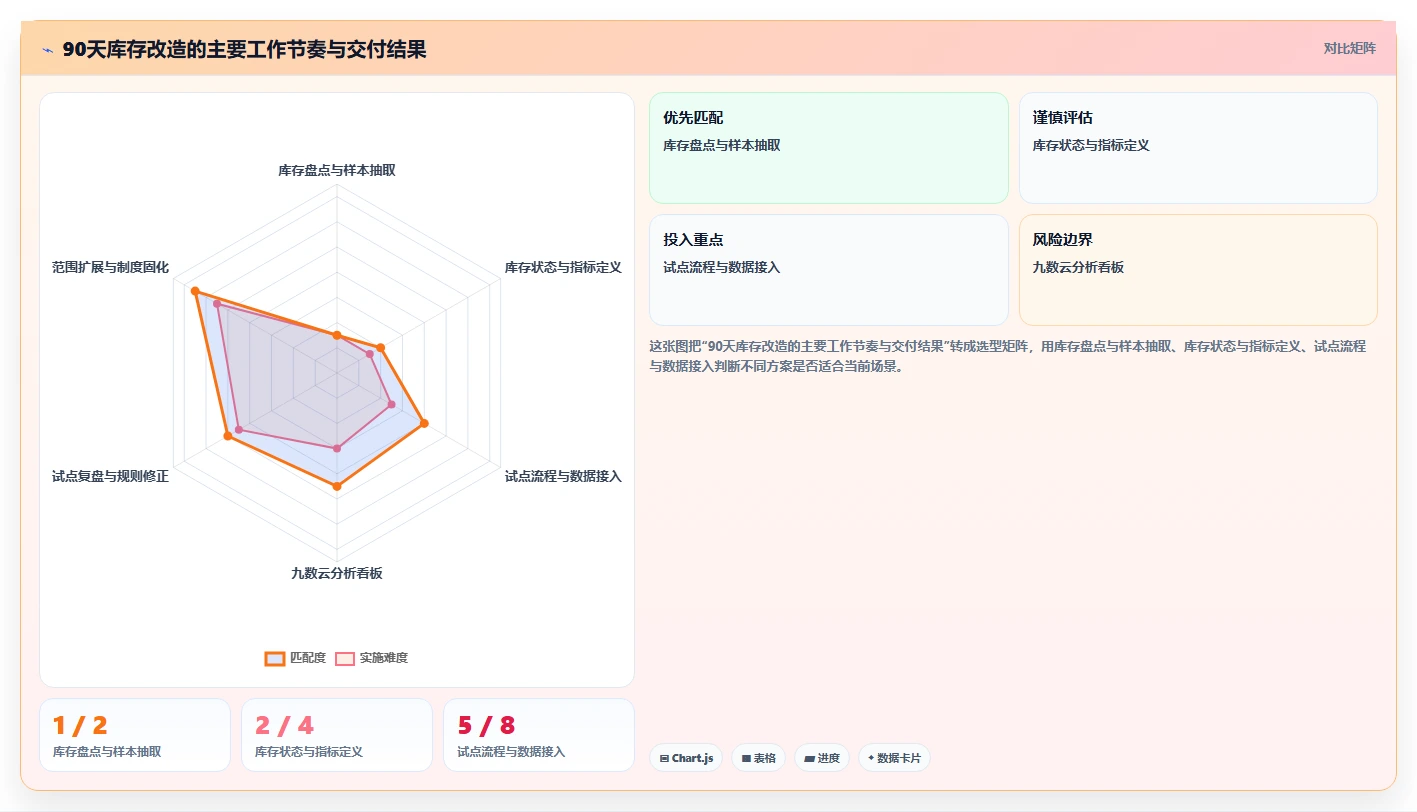This screenshot has height=812, width=1417.
Task: Click 试点流程与数据接入 text inside the 投入重点 card
Action: click(x=722, y=267)
